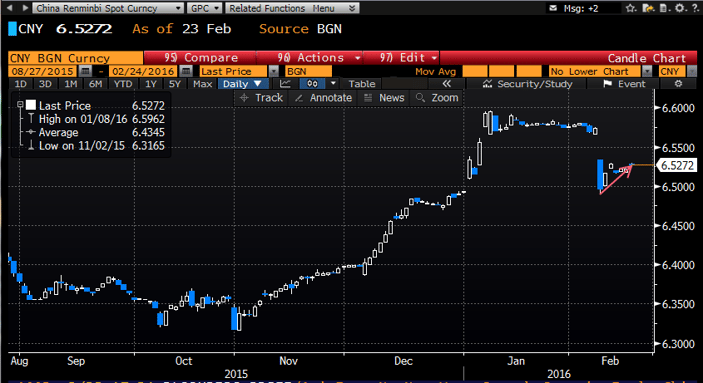
Task: Select the Max range tab
Action: pos(202,84)
